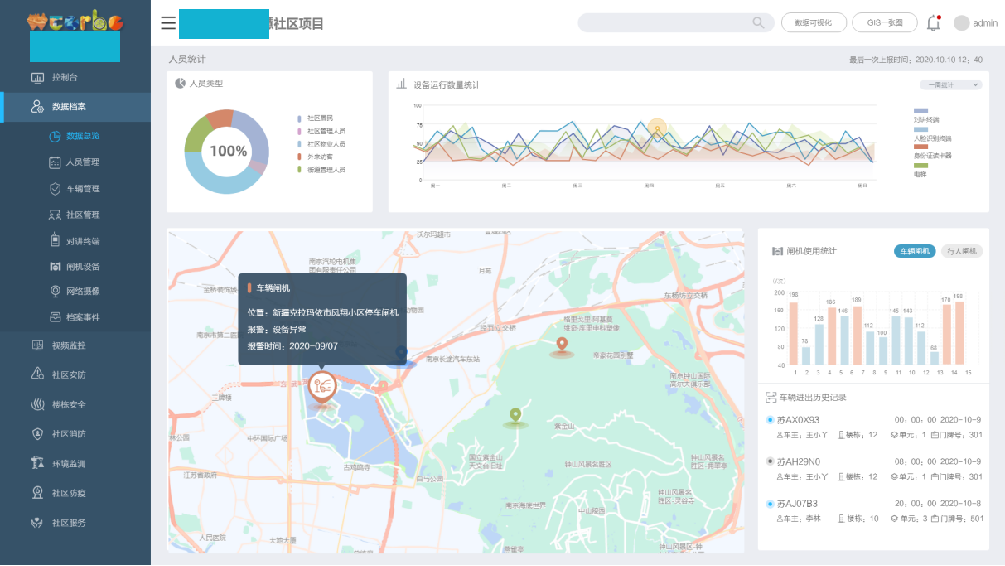Click bar 14 in gate usage chart
The image size is (1005, 566).
click(959, 333)
